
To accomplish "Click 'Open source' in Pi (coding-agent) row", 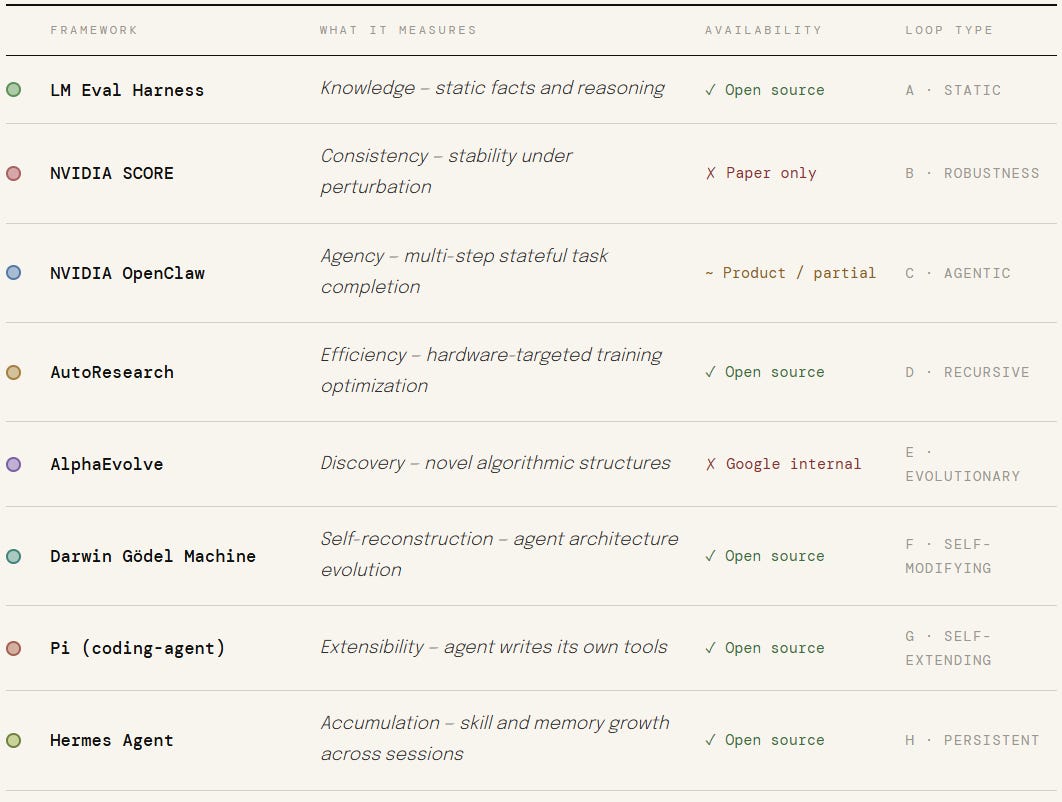I will tap(765, 648).
